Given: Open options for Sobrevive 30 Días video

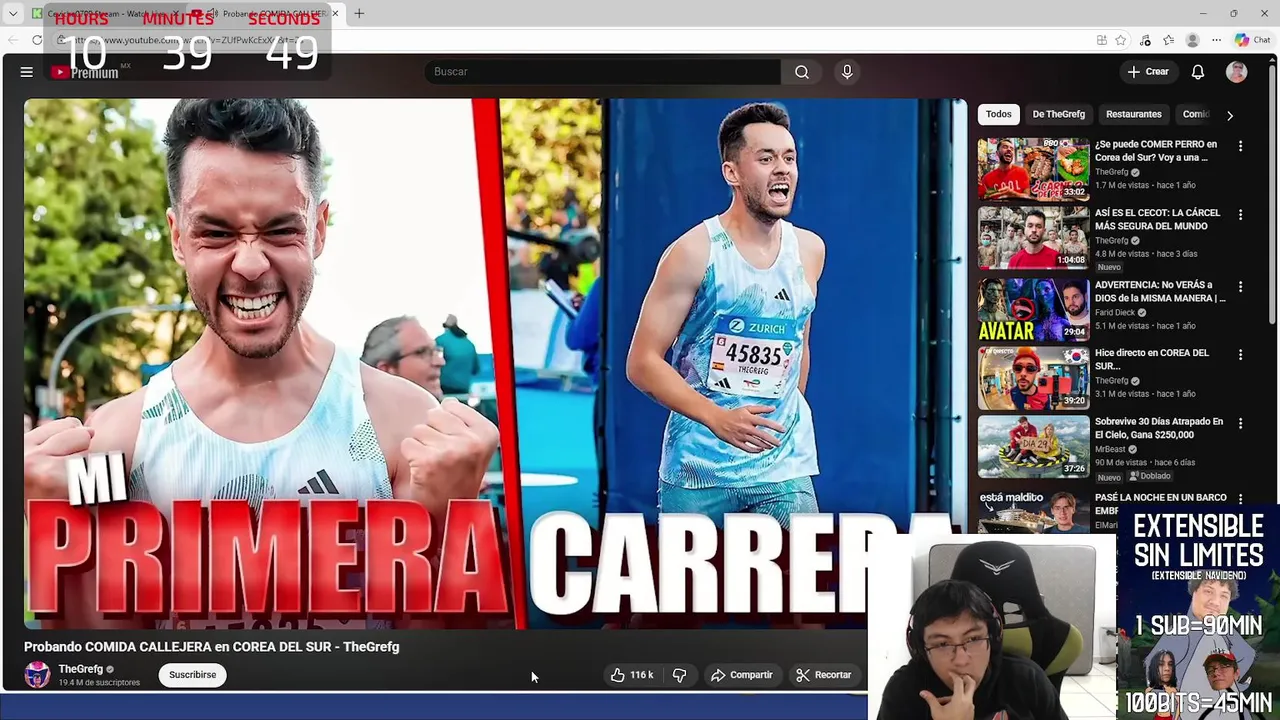Looking at the screenshot, I should (1240, 424).
